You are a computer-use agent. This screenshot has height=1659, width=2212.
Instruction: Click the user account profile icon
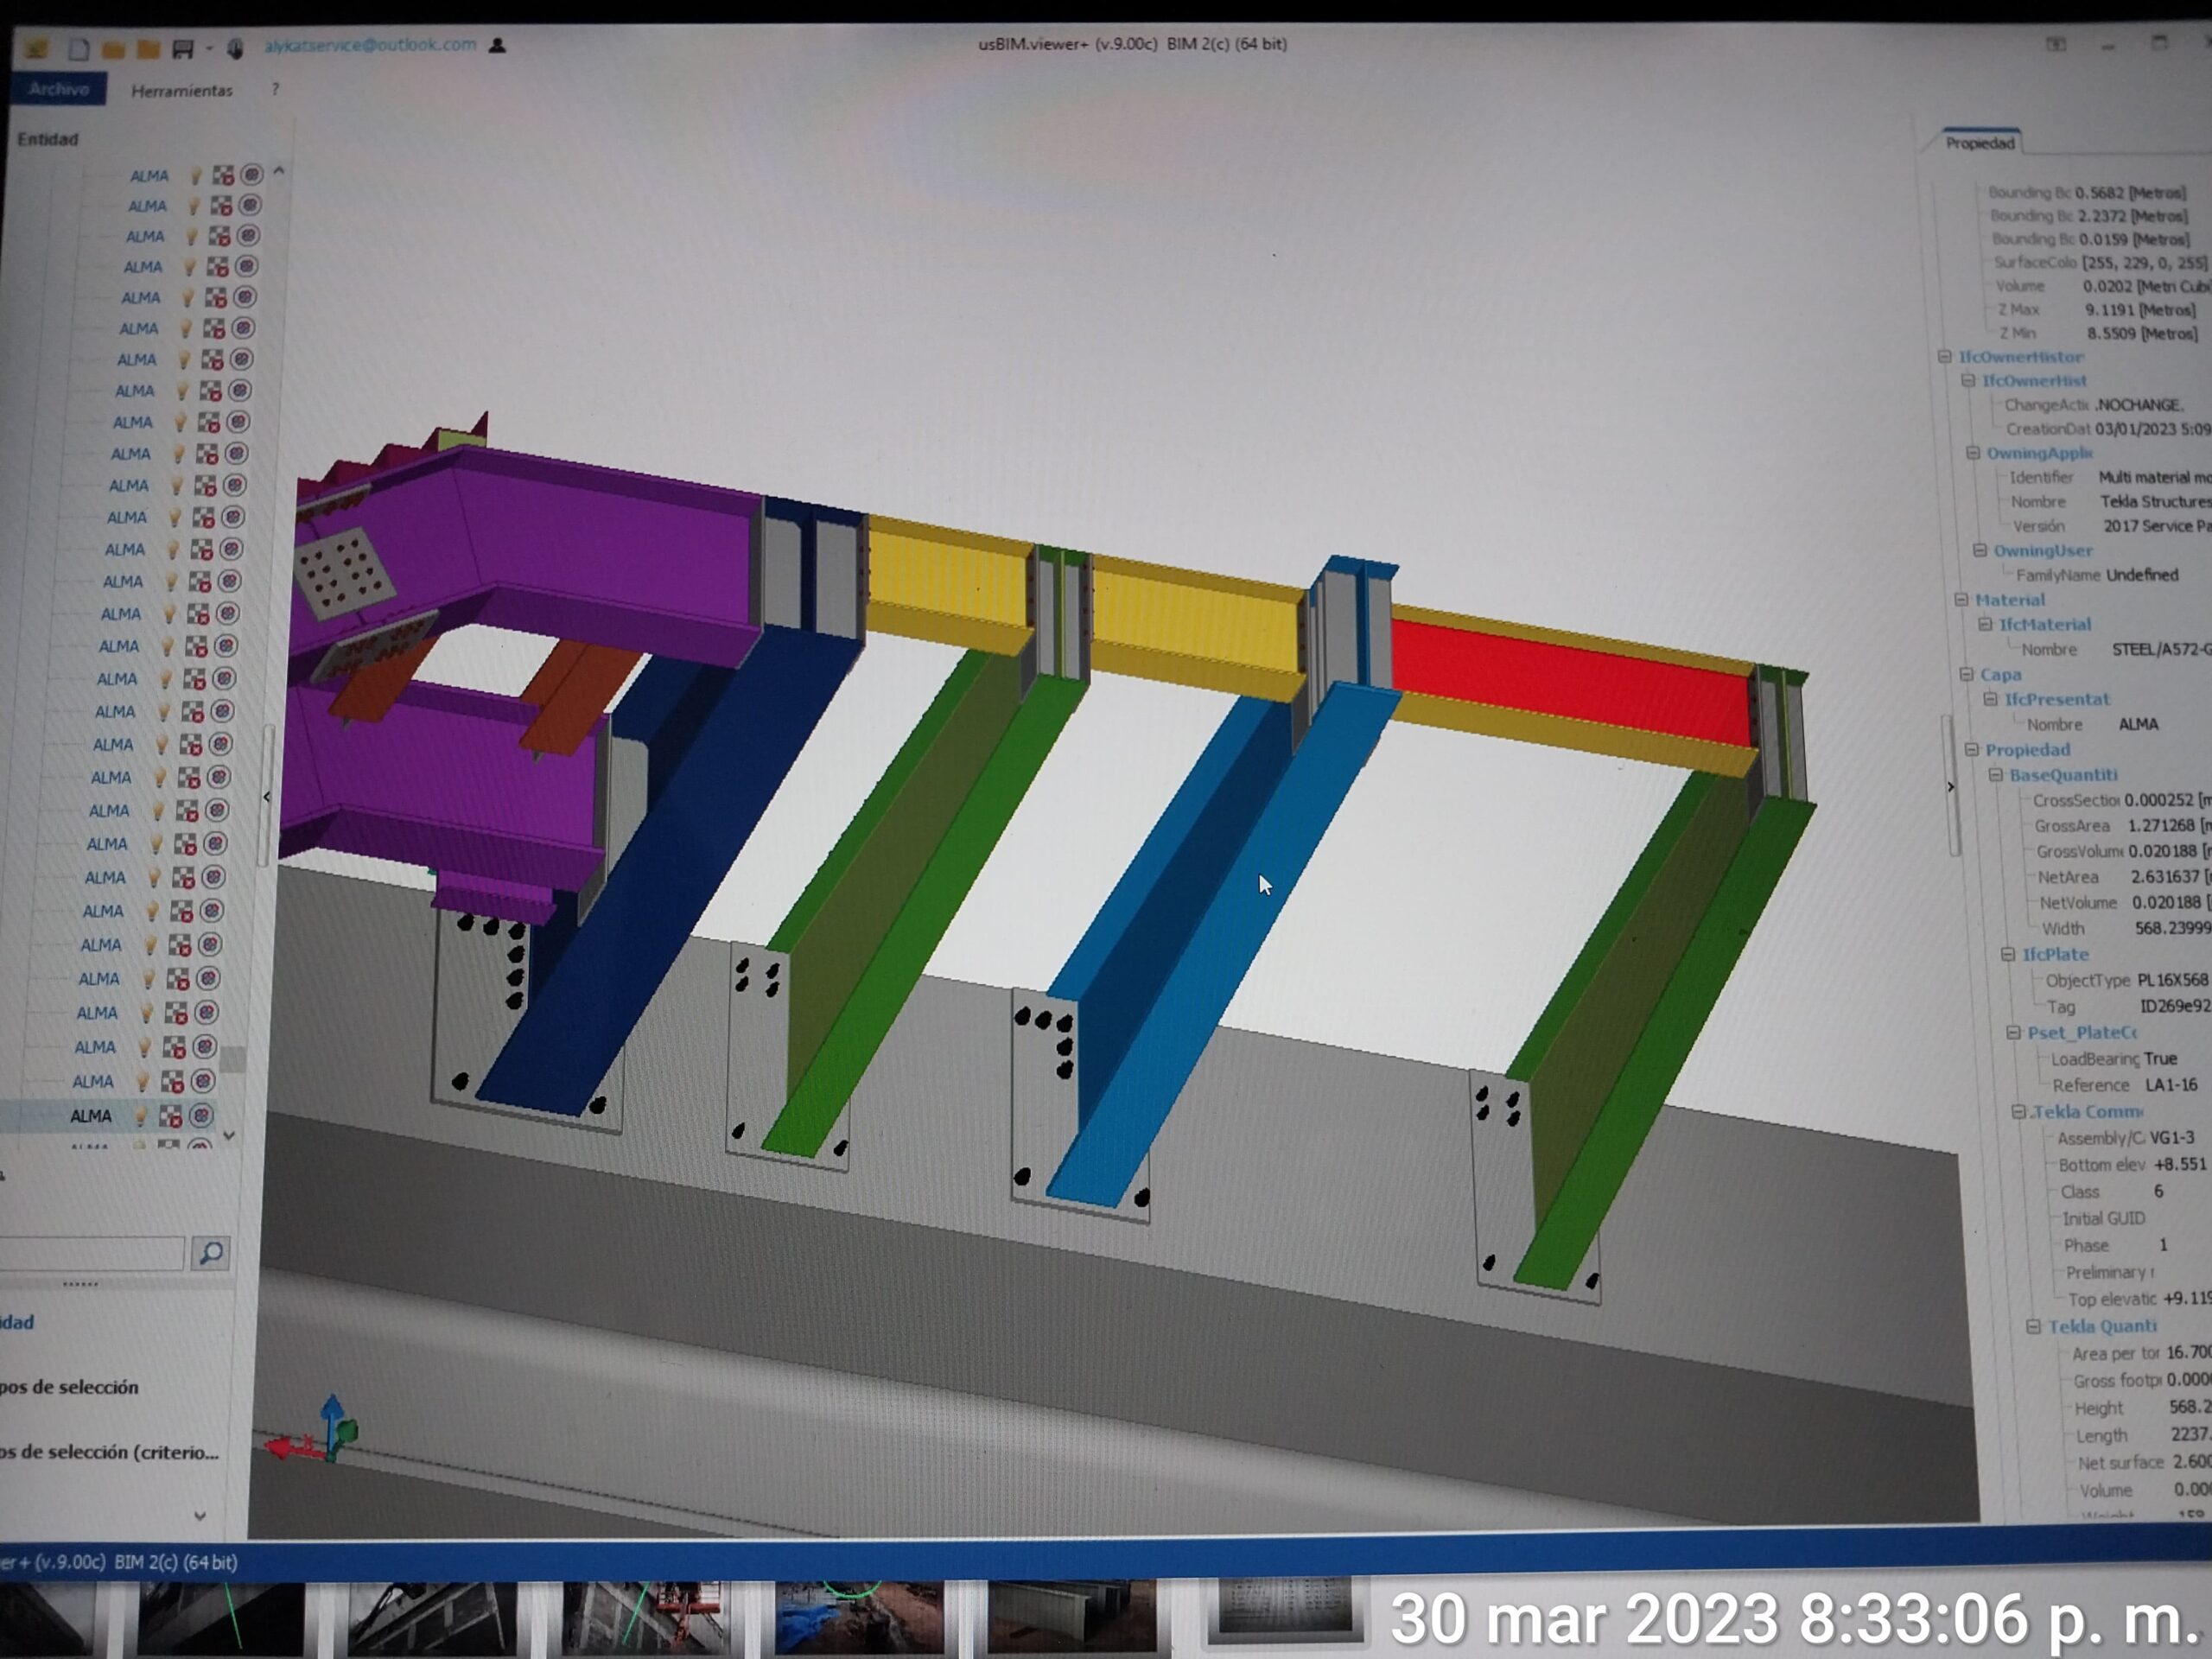(497, 45)
